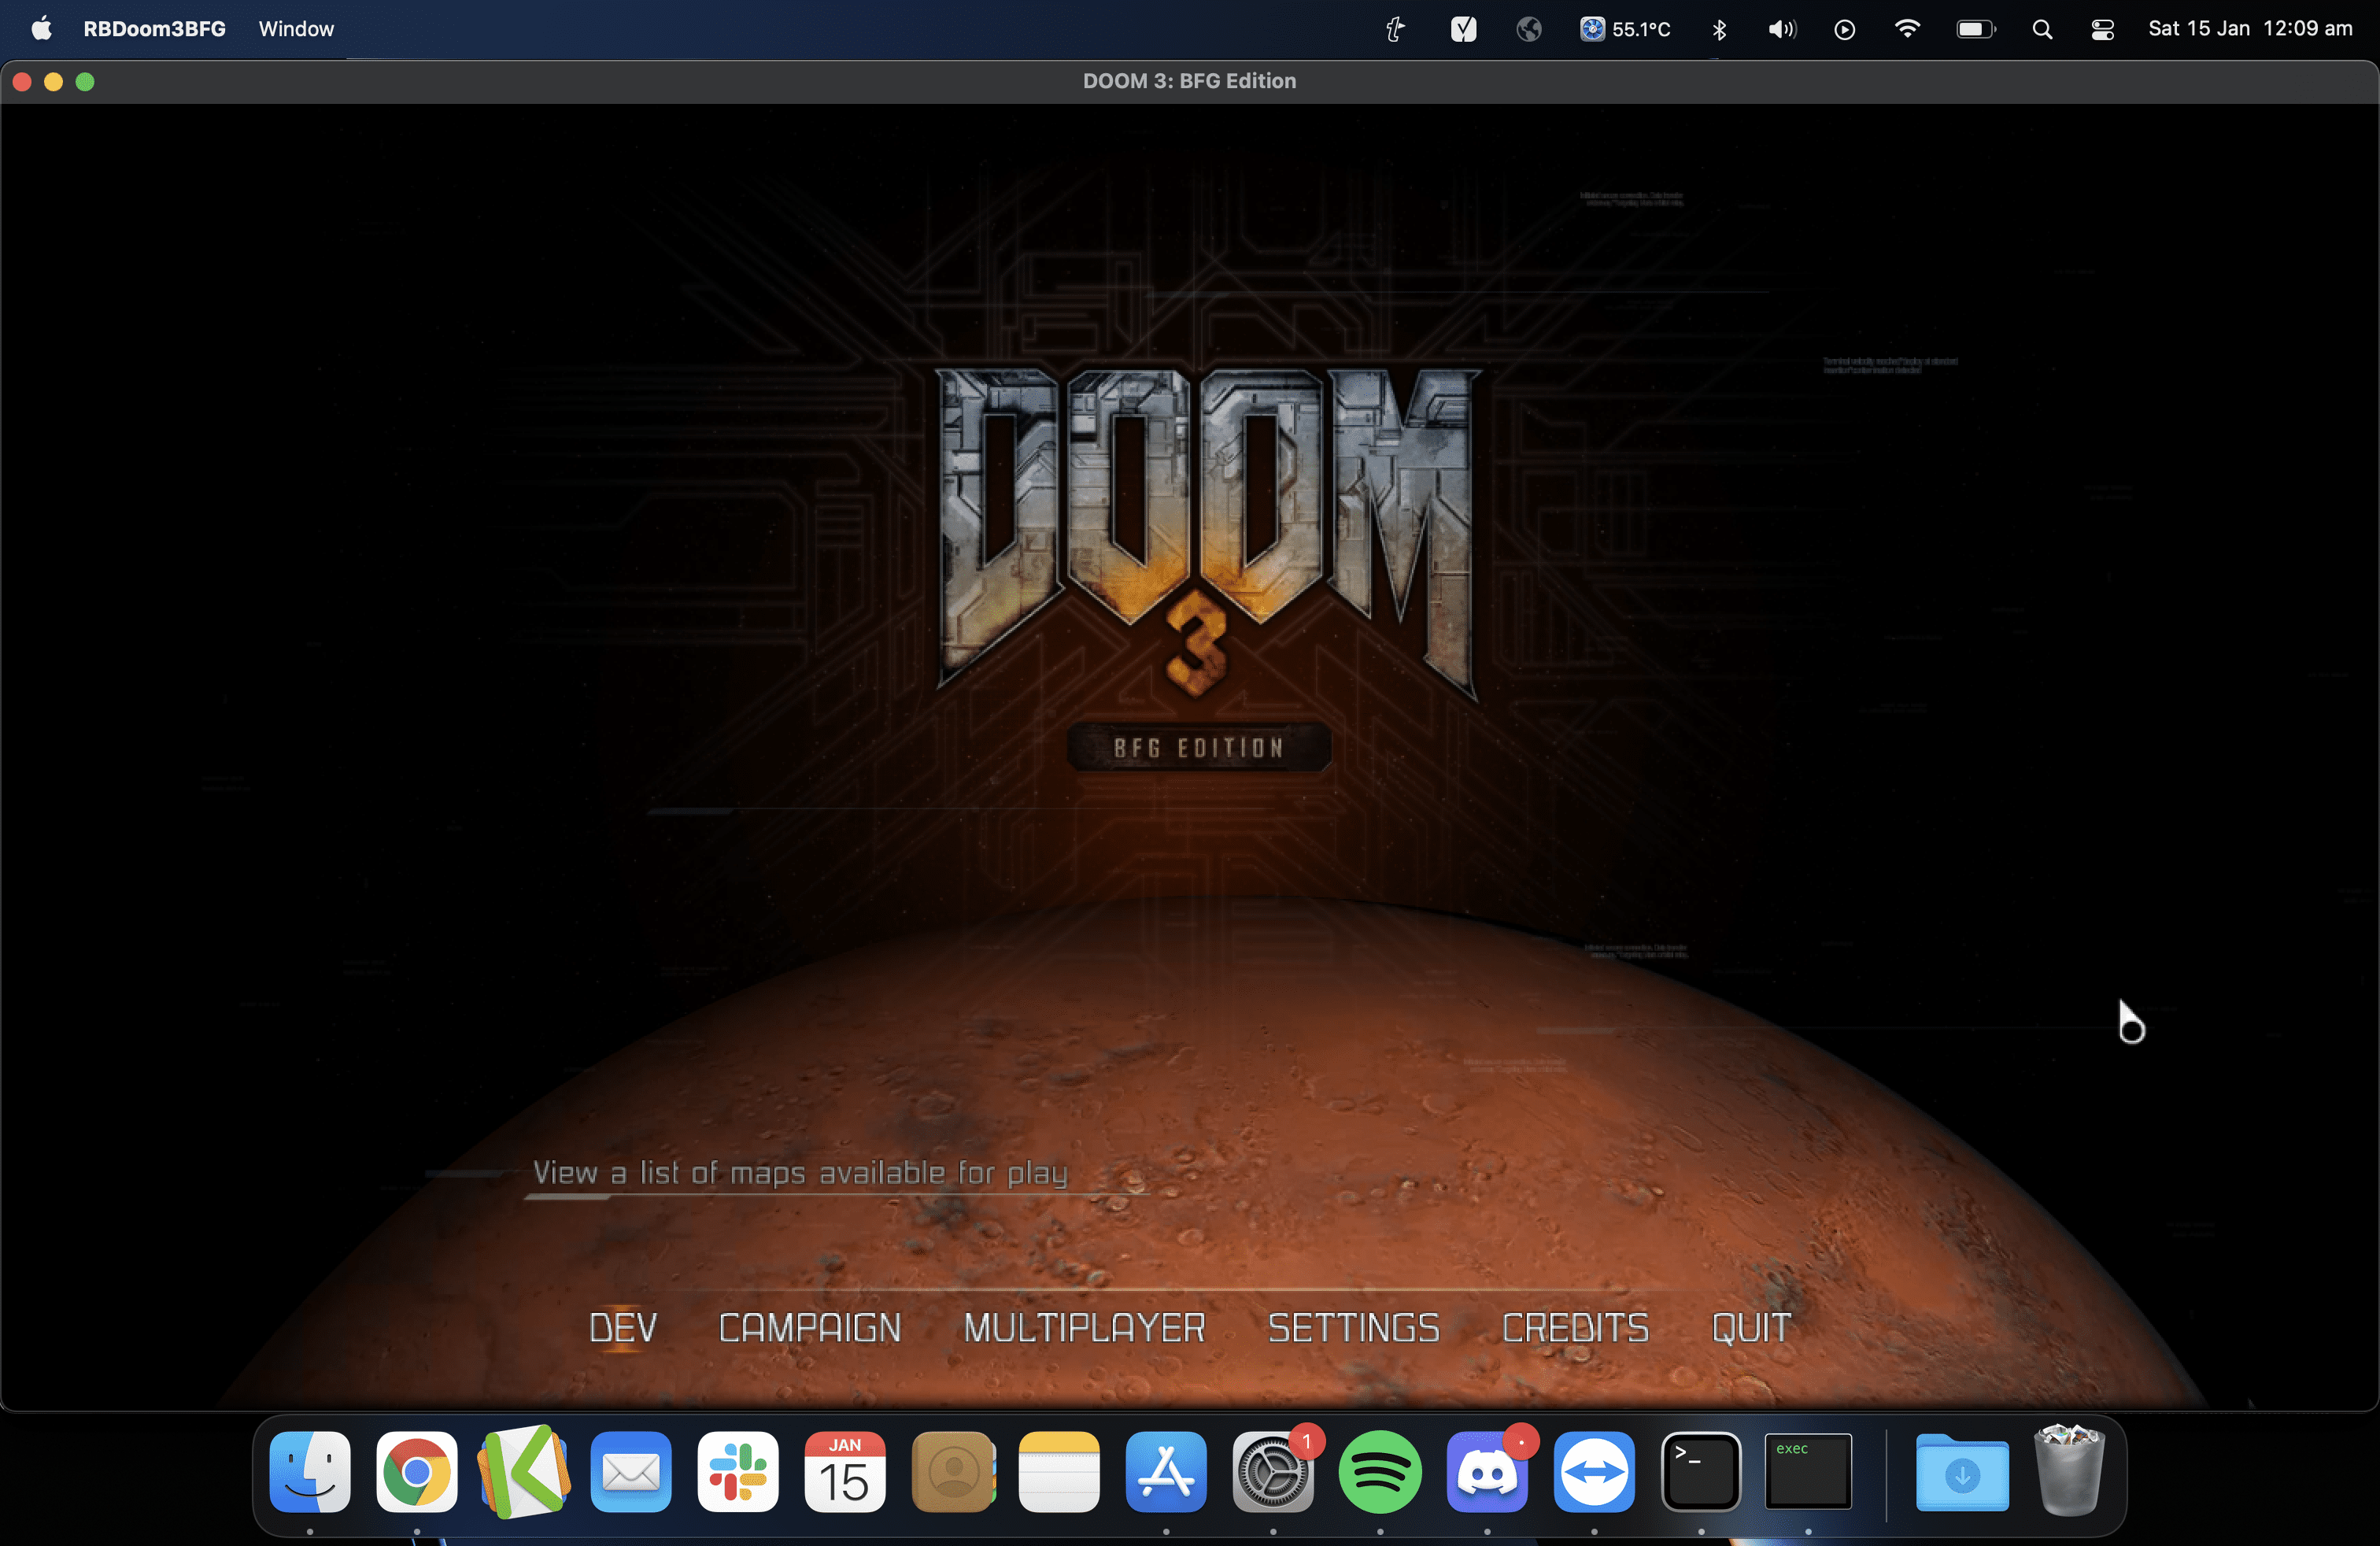
Task: Open Calendar showing Jan 15
Action: [845, 1472]
